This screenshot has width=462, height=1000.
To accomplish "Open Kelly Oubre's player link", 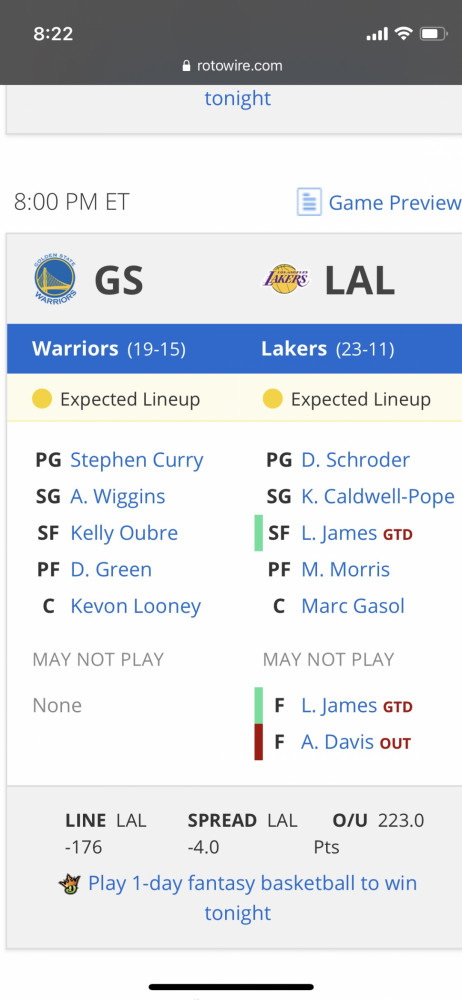I will [x=124, y=533].
